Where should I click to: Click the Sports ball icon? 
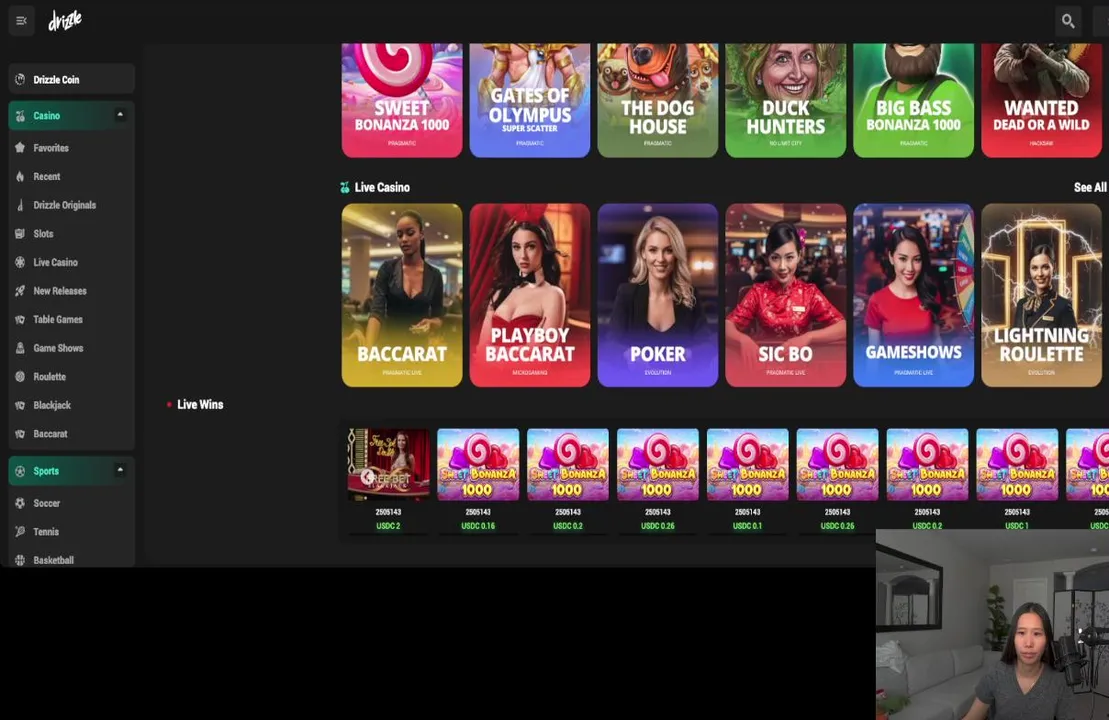pos(20,471)
